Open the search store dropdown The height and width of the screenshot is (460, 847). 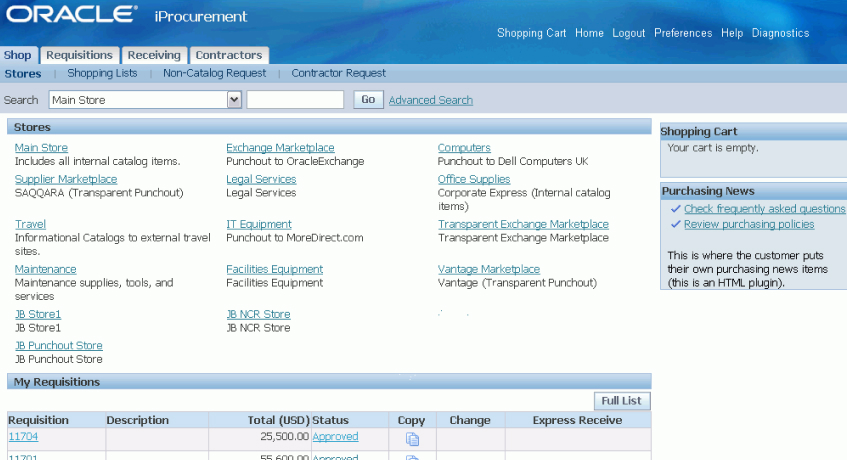pyautogui.click(x=234, y=100)
